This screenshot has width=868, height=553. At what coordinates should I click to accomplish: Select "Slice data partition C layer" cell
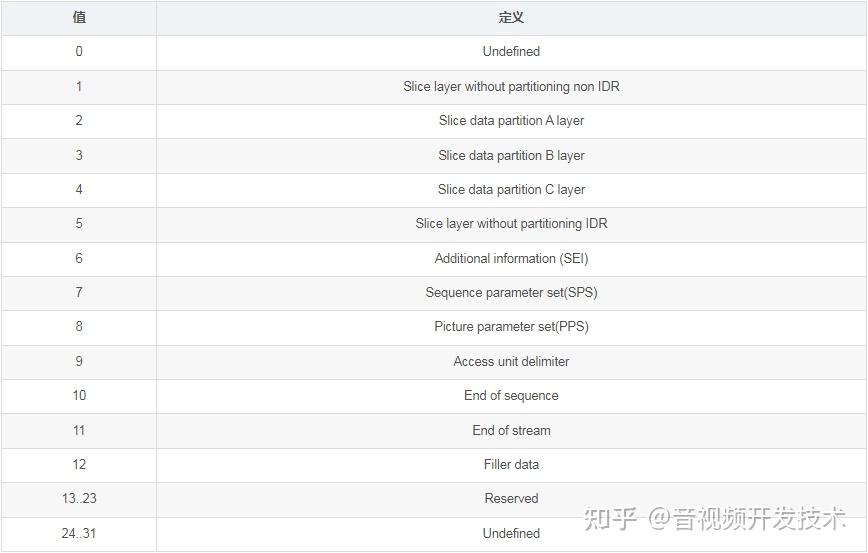[511, 190]
